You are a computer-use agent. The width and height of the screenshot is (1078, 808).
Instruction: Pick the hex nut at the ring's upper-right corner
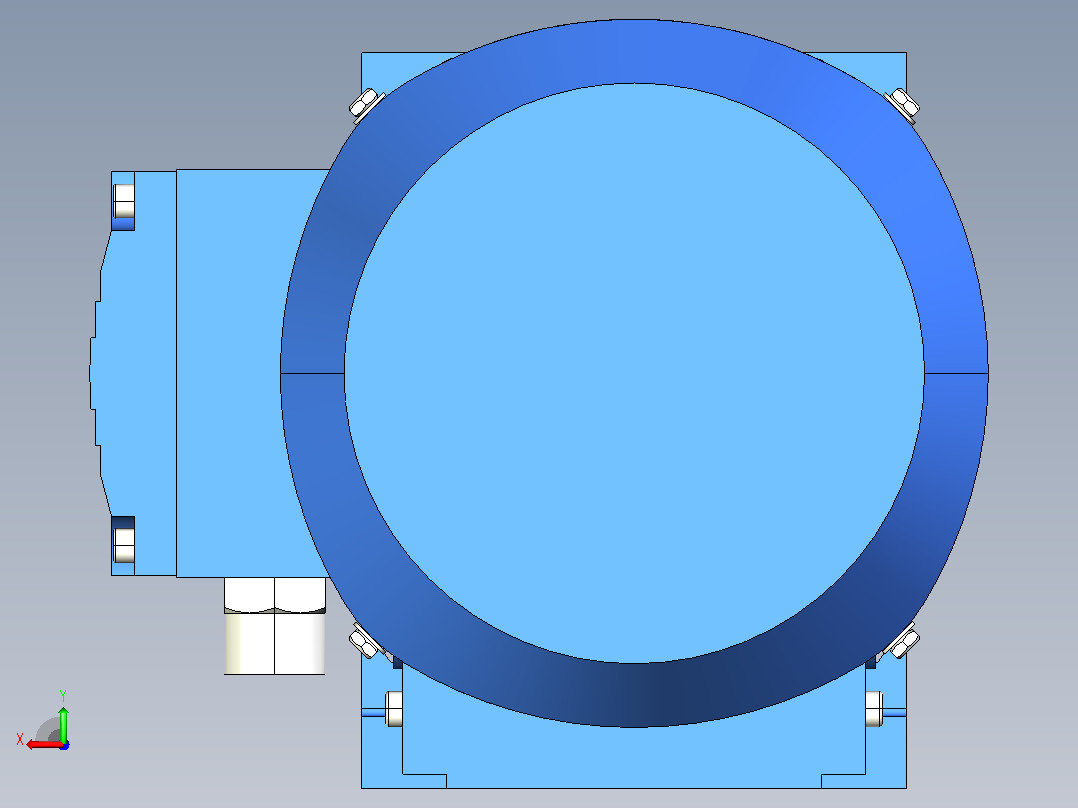903,104
